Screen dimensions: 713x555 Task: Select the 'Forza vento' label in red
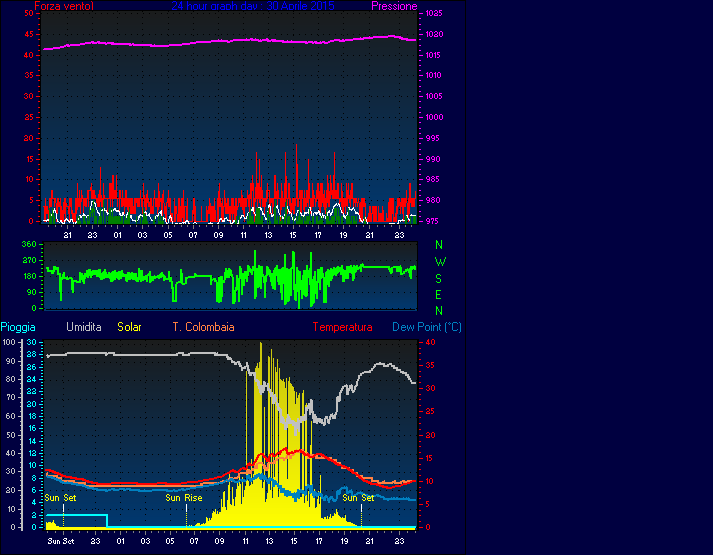64,6
